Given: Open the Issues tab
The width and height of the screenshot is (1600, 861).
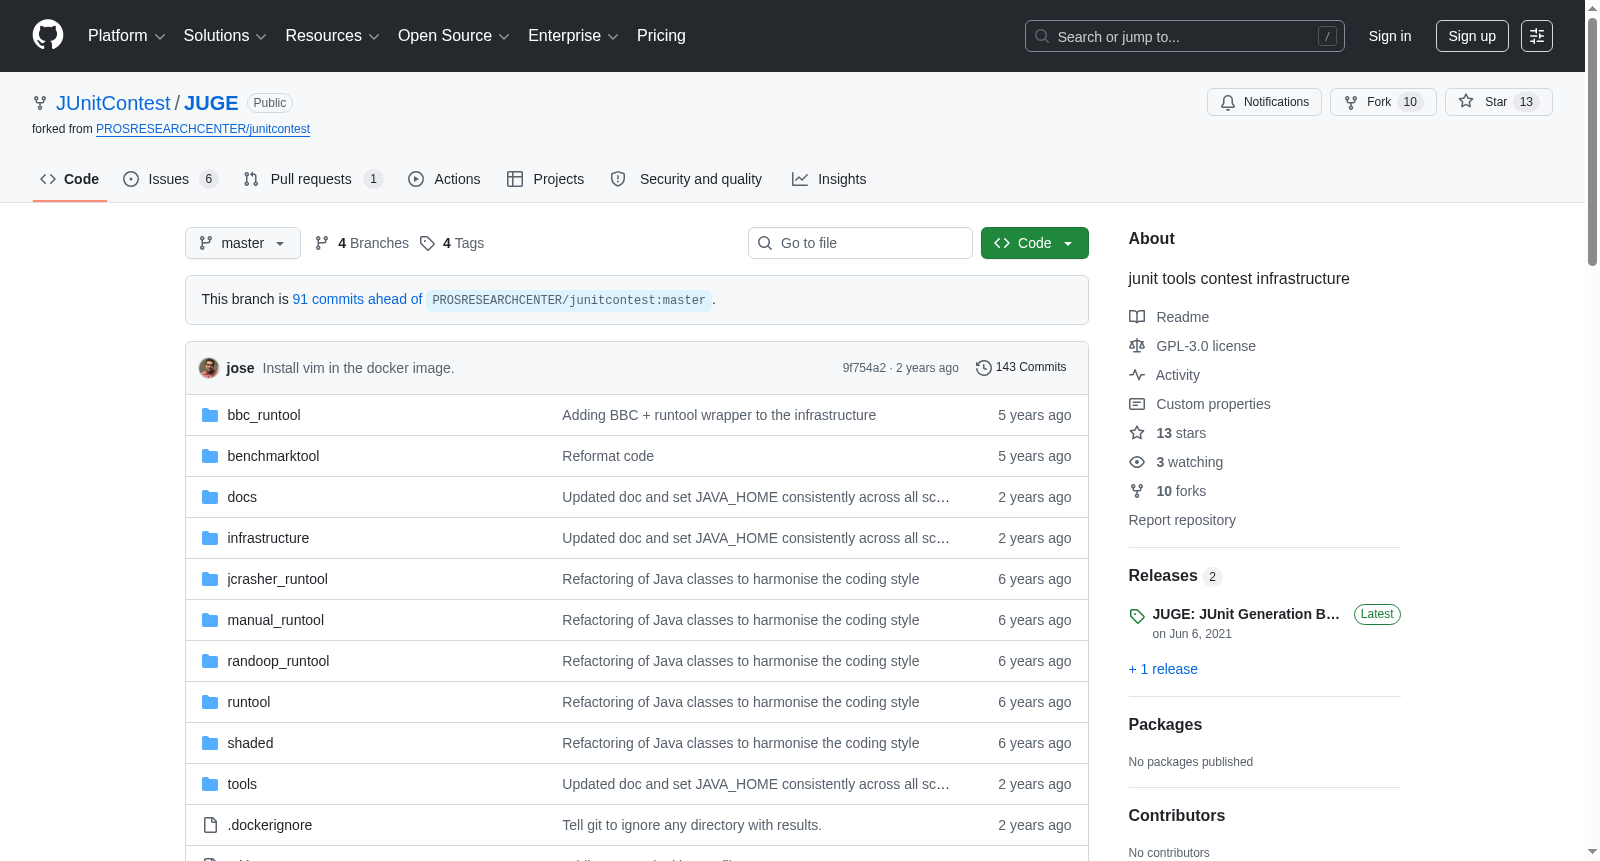Looking at the screenshot, I should coord(170,179).
